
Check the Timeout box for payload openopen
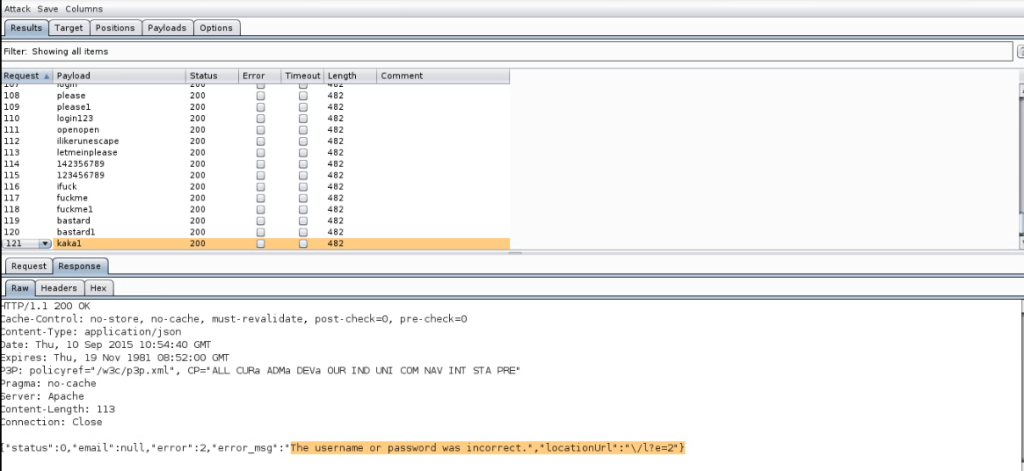point(303,130)
